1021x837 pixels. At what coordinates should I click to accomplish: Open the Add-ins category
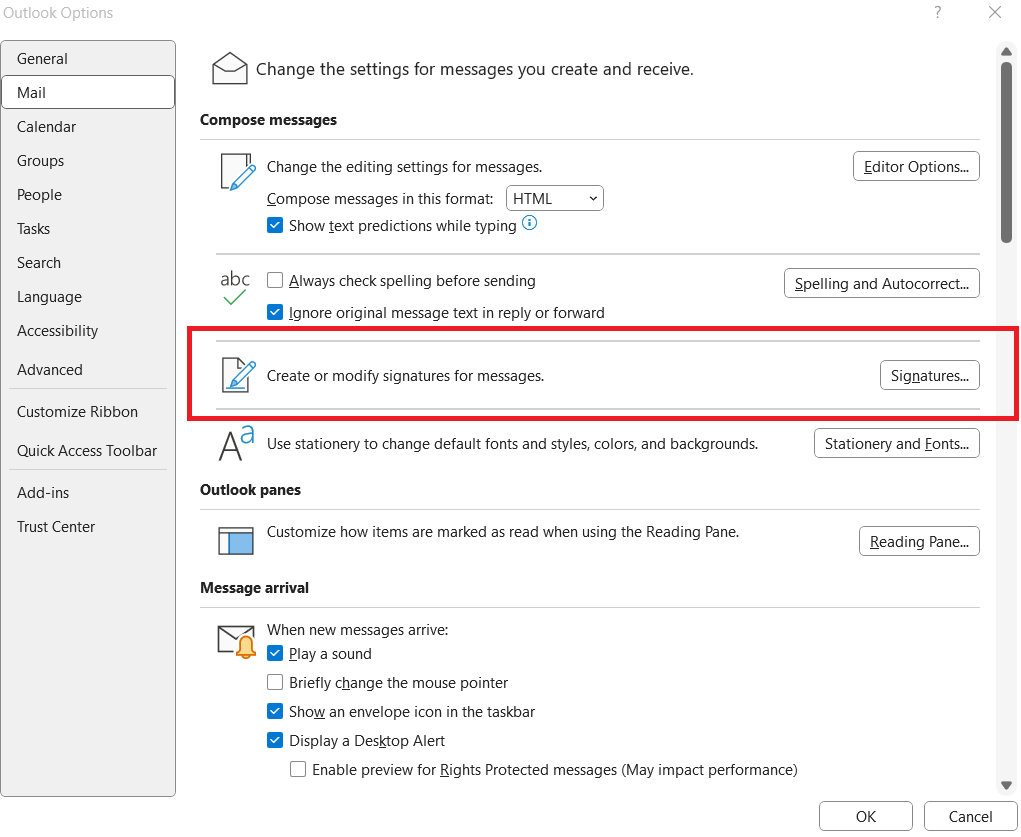[88, 492]
